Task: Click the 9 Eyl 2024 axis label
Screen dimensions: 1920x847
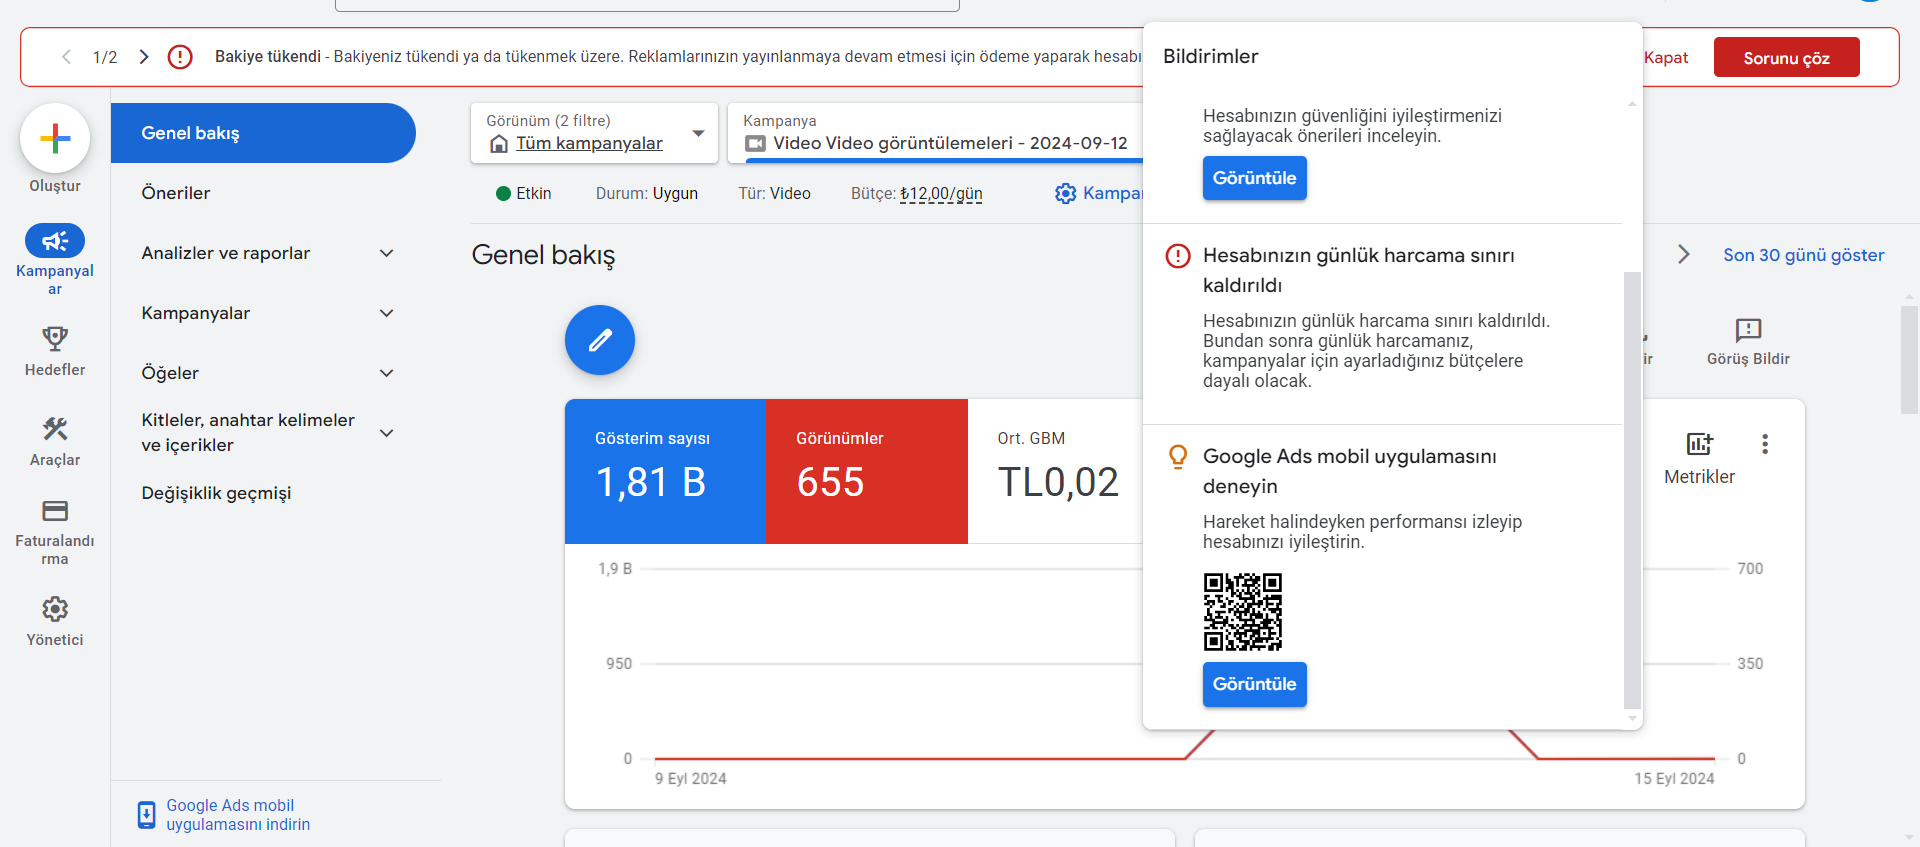Action: click(691, 778)
